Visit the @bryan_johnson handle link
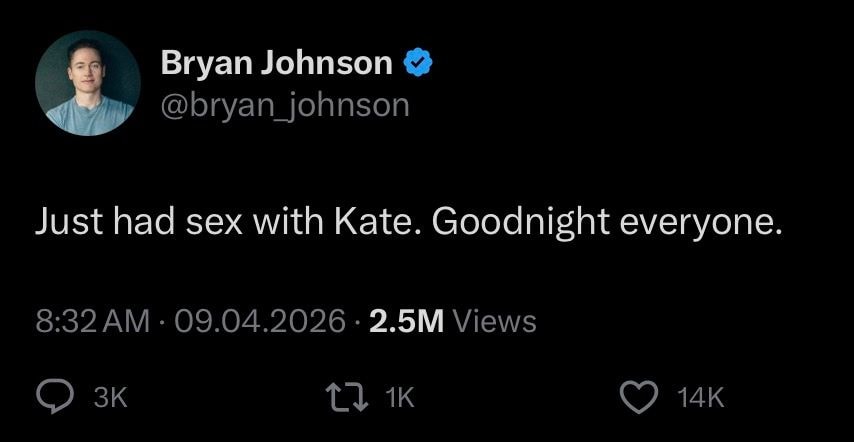Viewport: 854px width, 442px height. click(285, 104)
